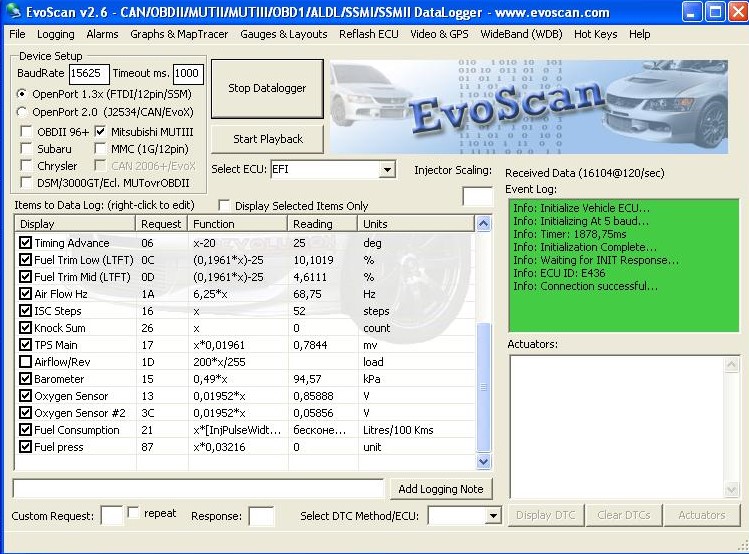Enable MMC (1G/12pin) checkbox

click(100, 149)
